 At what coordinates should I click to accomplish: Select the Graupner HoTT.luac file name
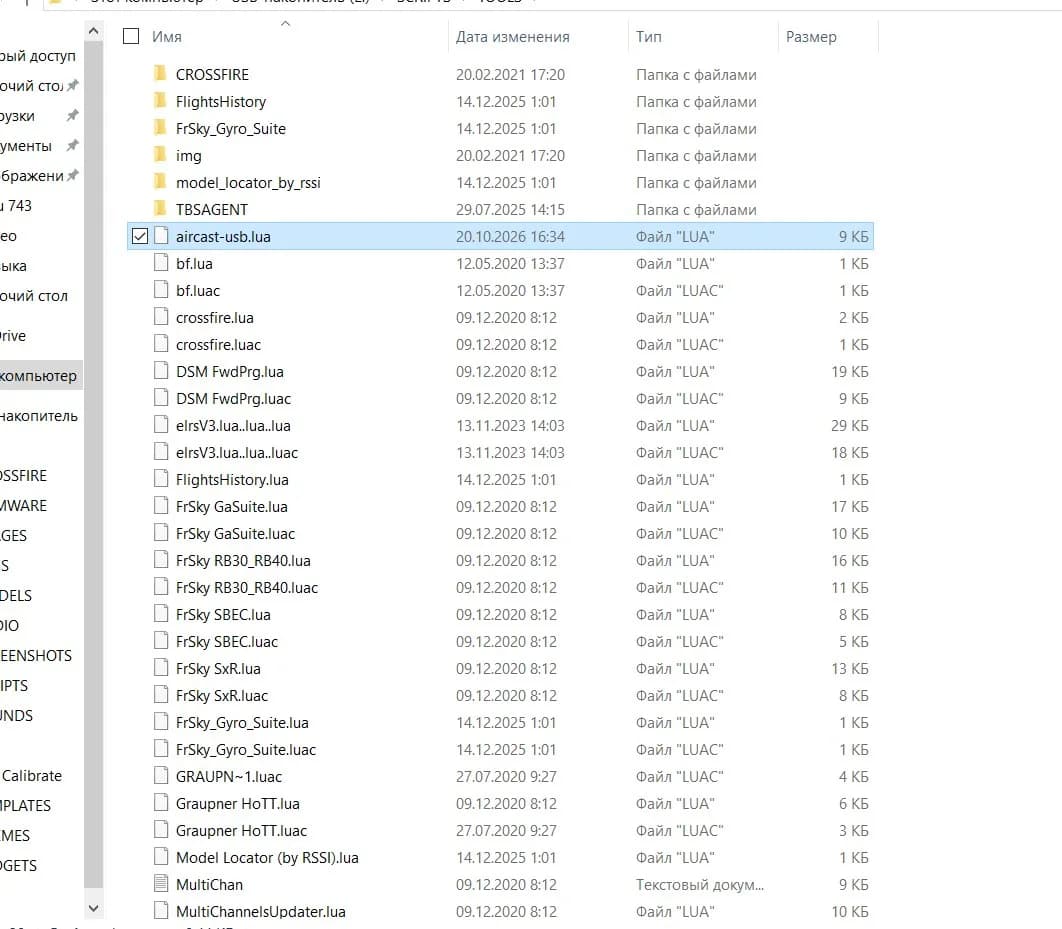[x=241, y=831]
